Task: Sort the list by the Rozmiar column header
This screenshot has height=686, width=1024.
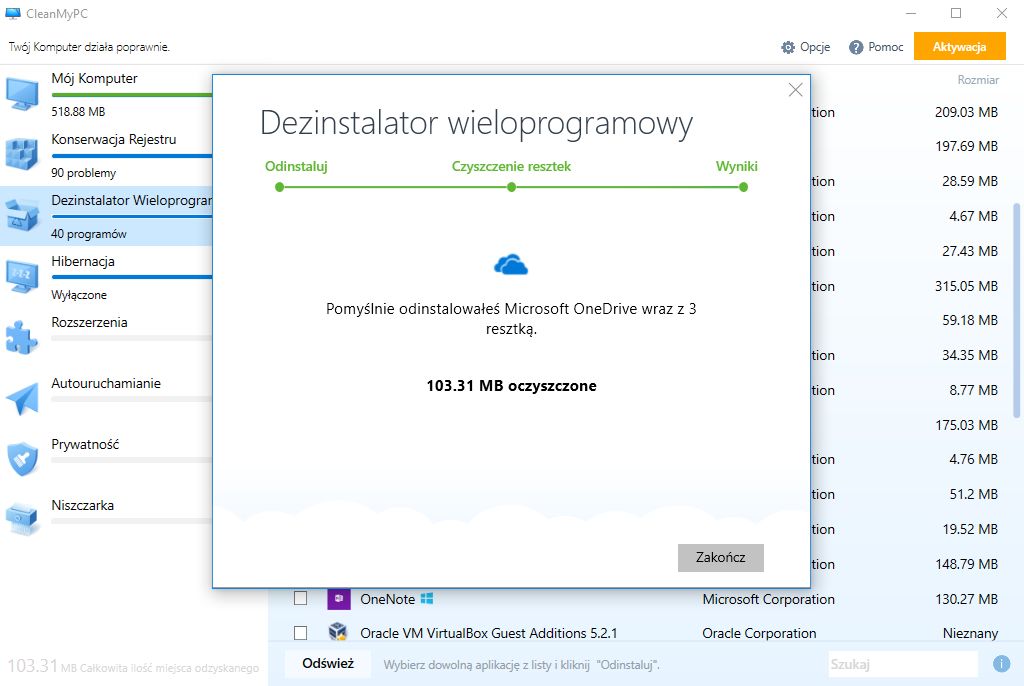Action: click(978, 80)
